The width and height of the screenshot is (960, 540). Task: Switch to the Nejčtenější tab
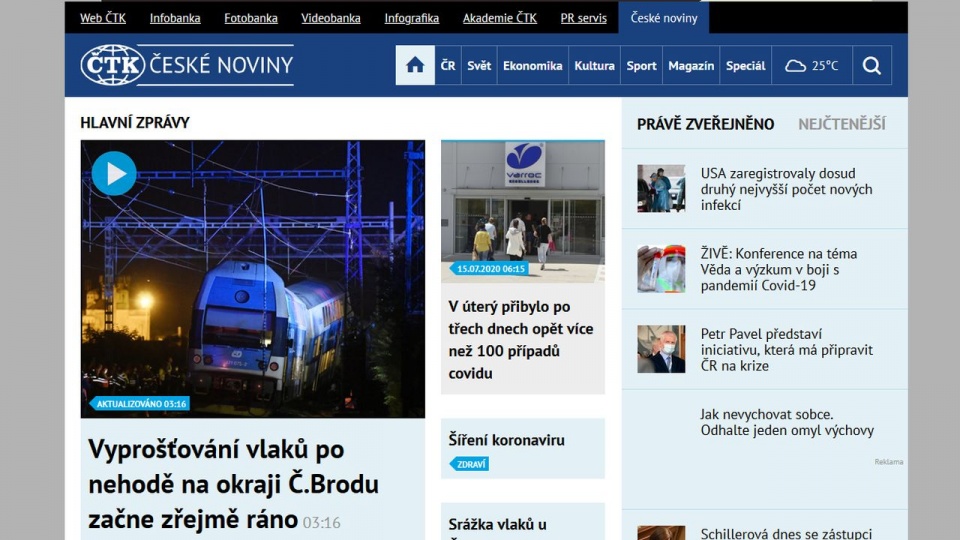842,124
